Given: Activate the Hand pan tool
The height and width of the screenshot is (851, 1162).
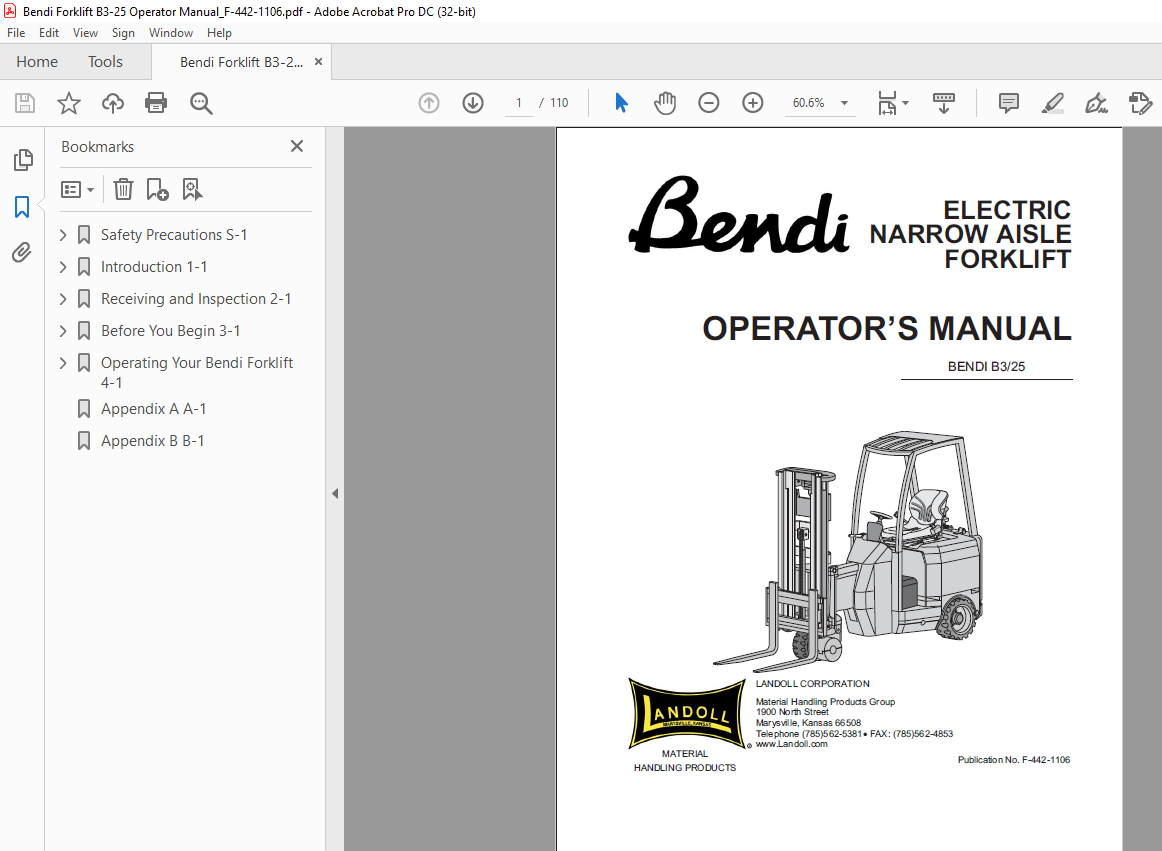Looking at the screenshot, I should [x=665, y=103].
